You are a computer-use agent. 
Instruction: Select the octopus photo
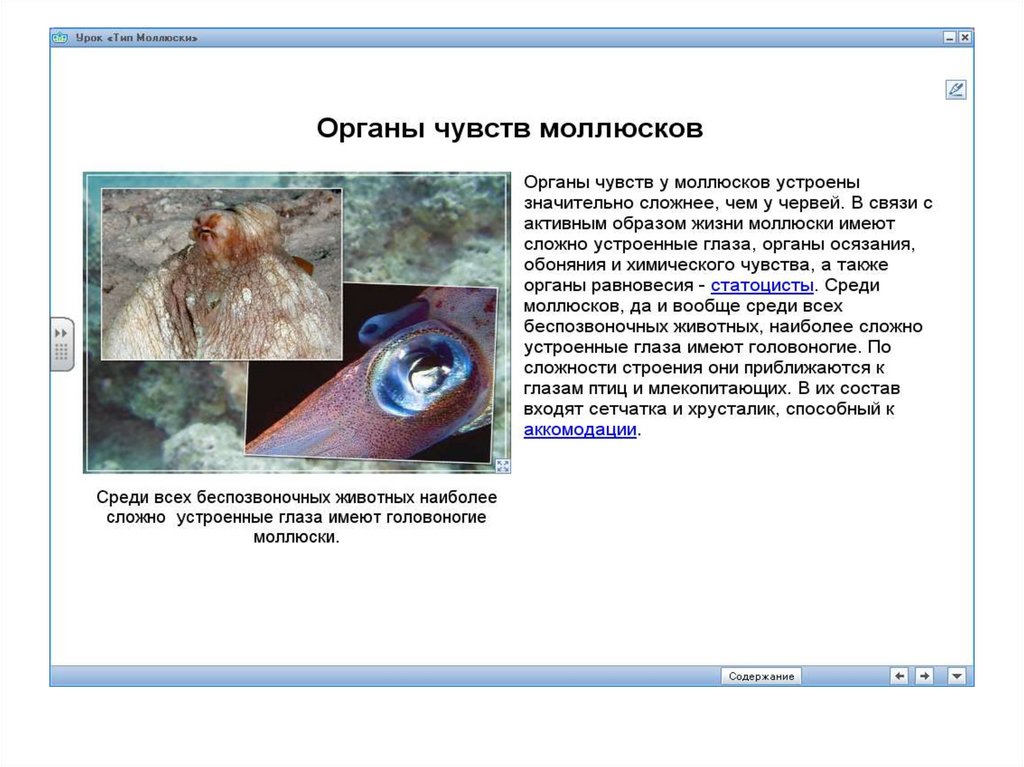[x=221, y=274]
